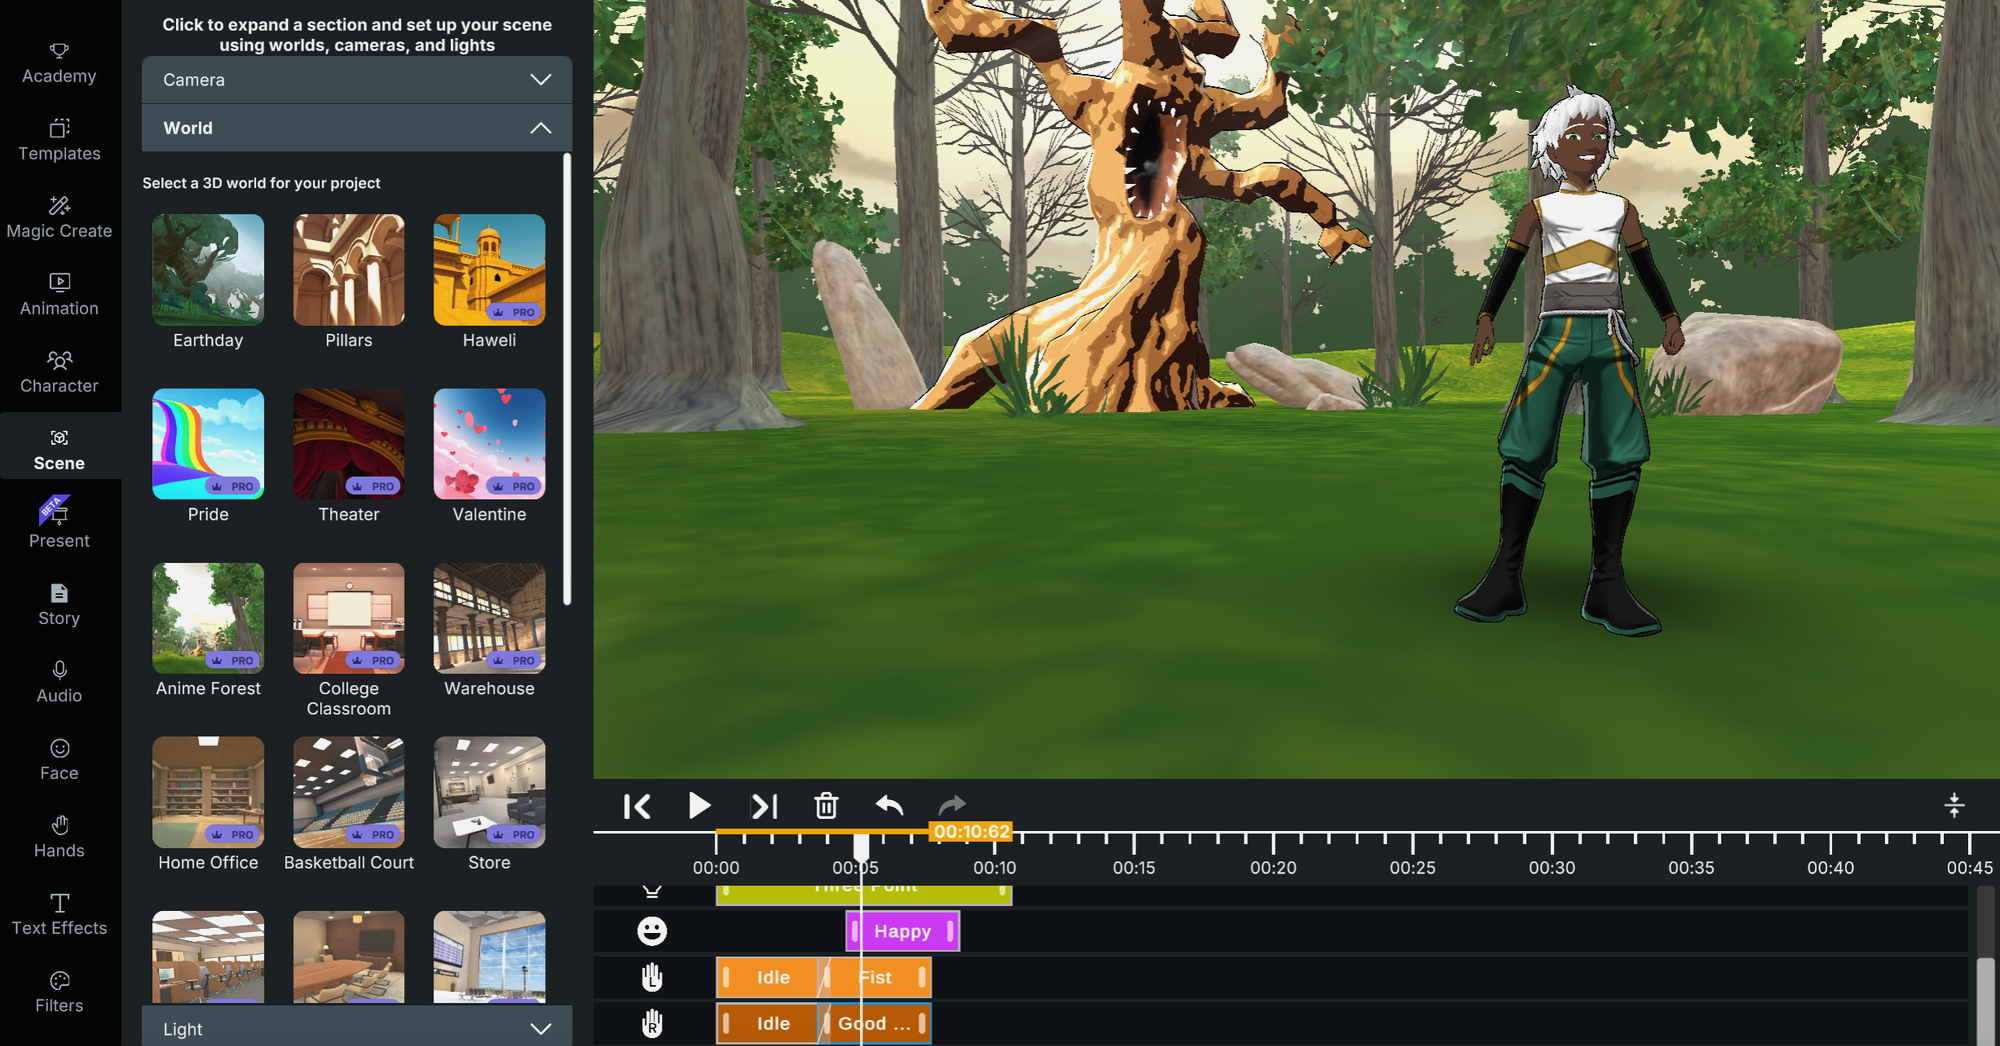
Task: Delete the selected clip using the trash icon
Action: (x=825, y=806)
